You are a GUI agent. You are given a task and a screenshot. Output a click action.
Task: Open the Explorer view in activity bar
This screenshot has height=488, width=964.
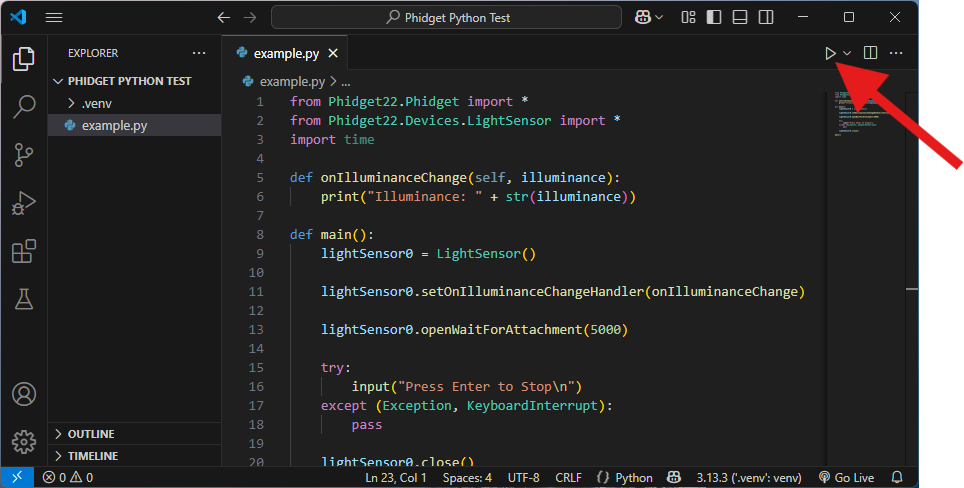23,59
